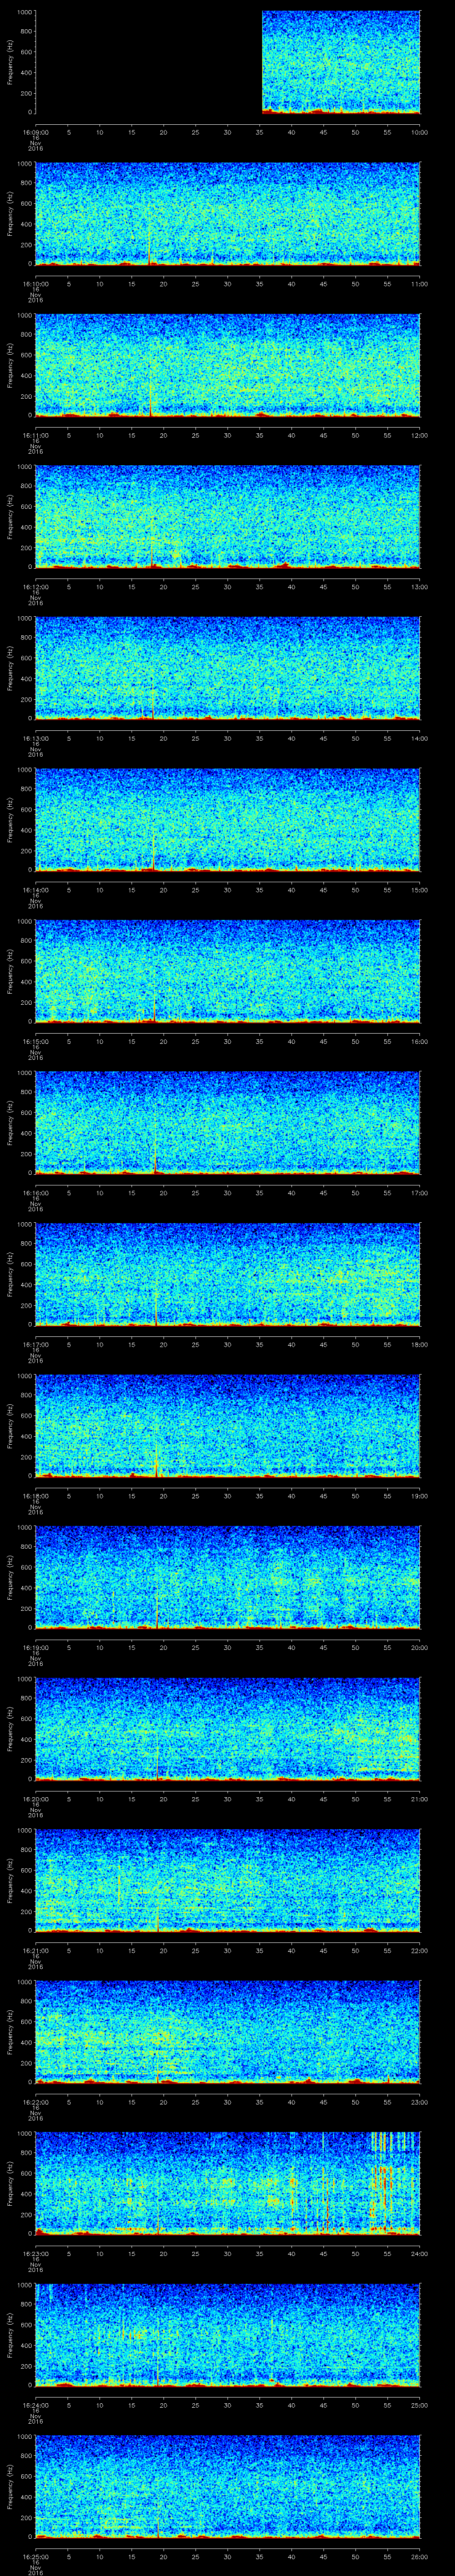Open the spectrogram panel starting at 16:10:00
Screen dimensions: 455x2576
(x=227, y=214)
